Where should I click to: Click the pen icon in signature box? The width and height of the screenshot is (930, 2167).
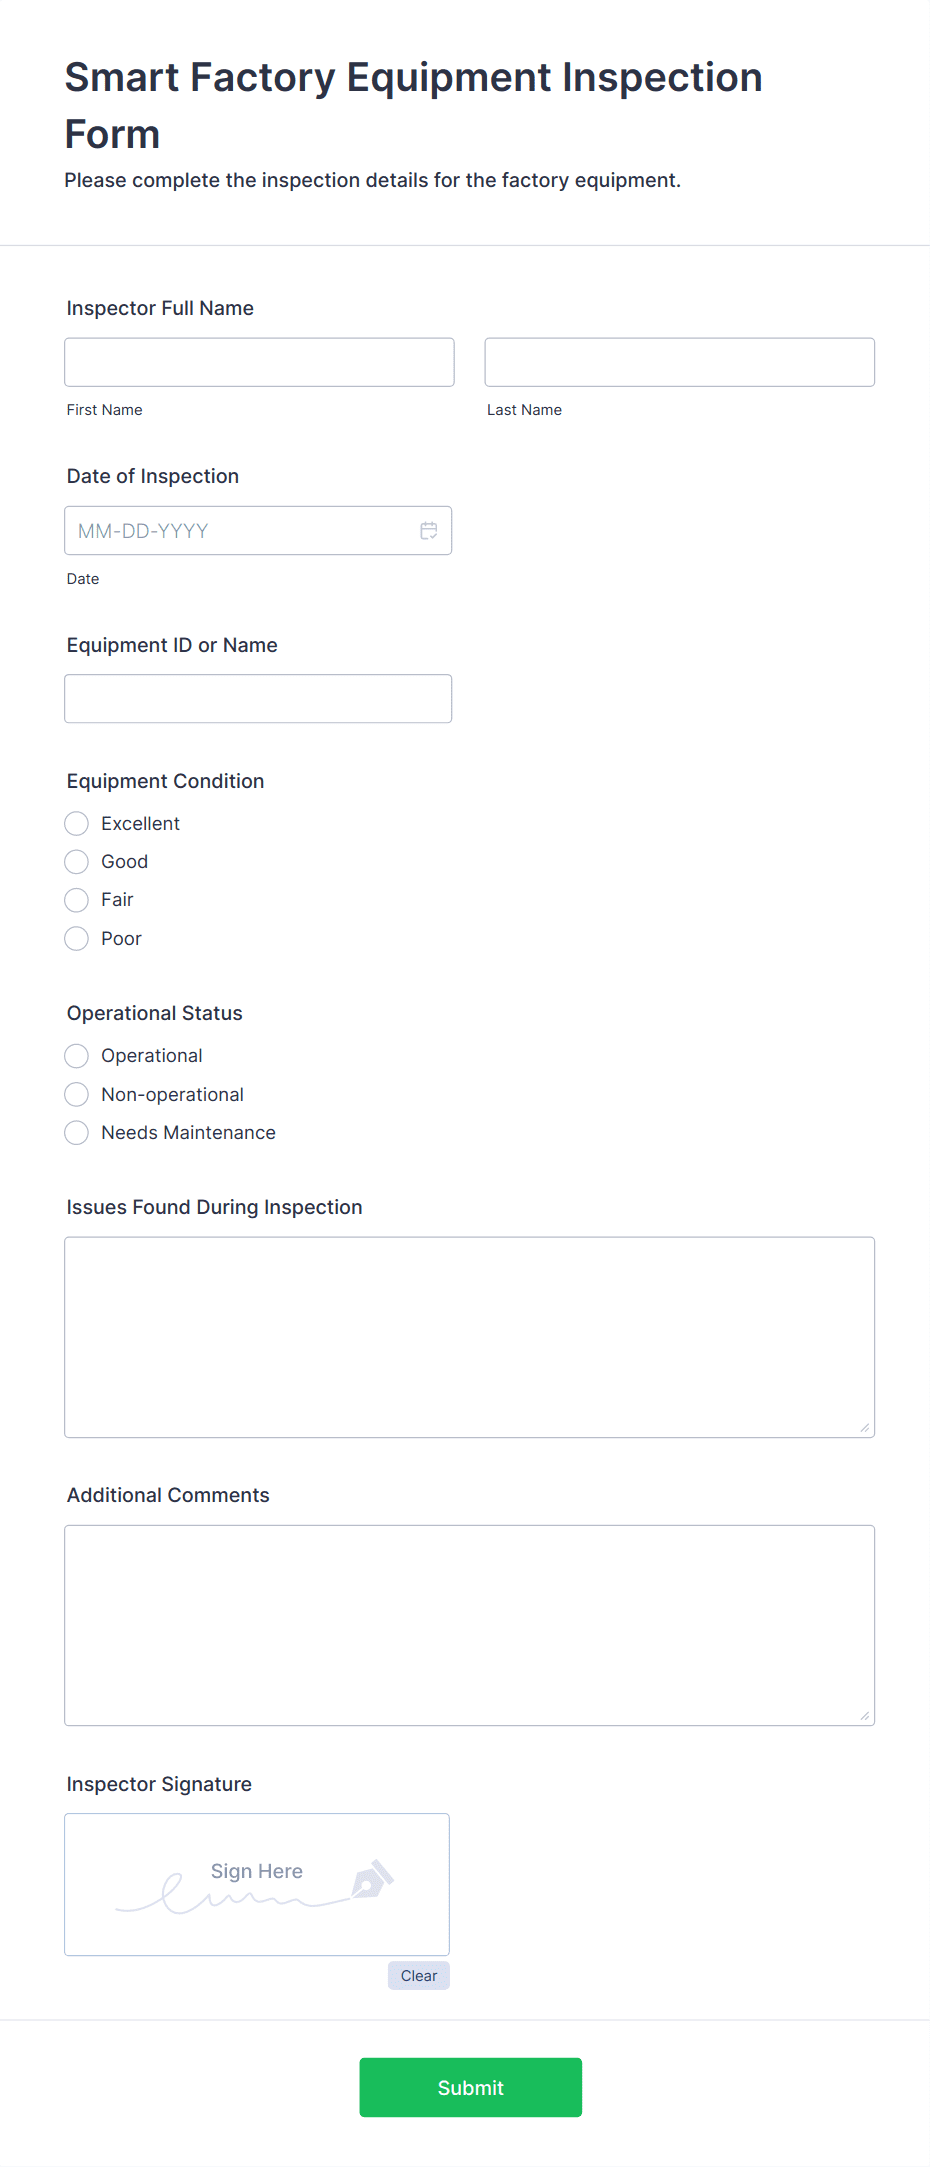pyautogui.click(x=373, y=1879)
